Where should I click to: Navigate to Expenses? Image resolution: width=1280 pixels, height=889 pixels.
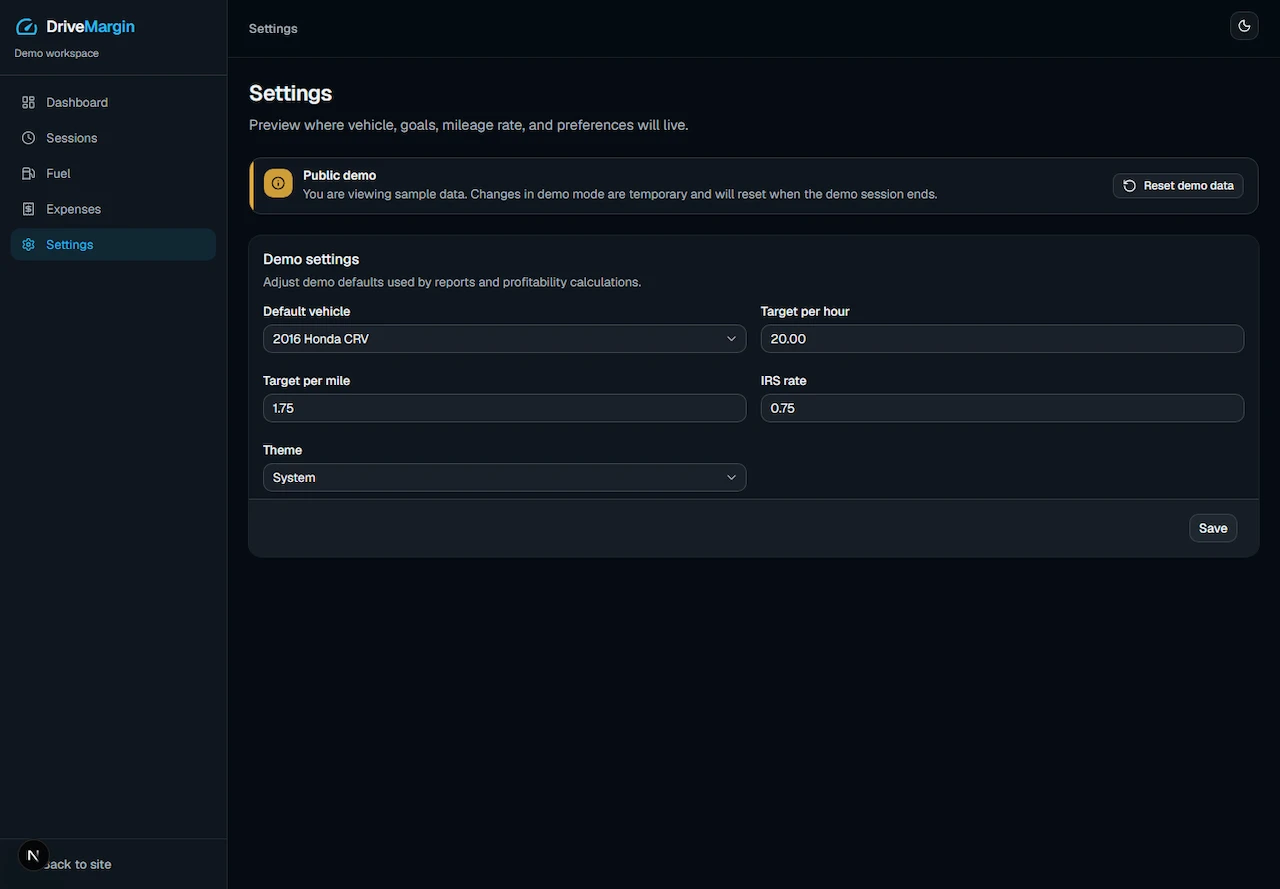tap(113, 209)
